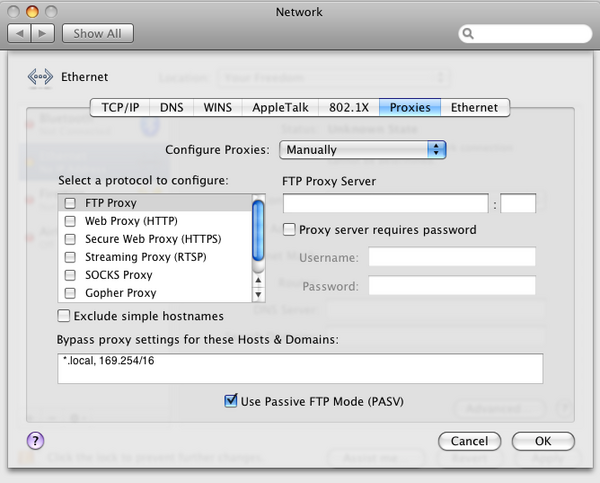Switch to the TCP/IP tab
The height and width of the screenshot is (483, 600).
(x=120, y=108)
